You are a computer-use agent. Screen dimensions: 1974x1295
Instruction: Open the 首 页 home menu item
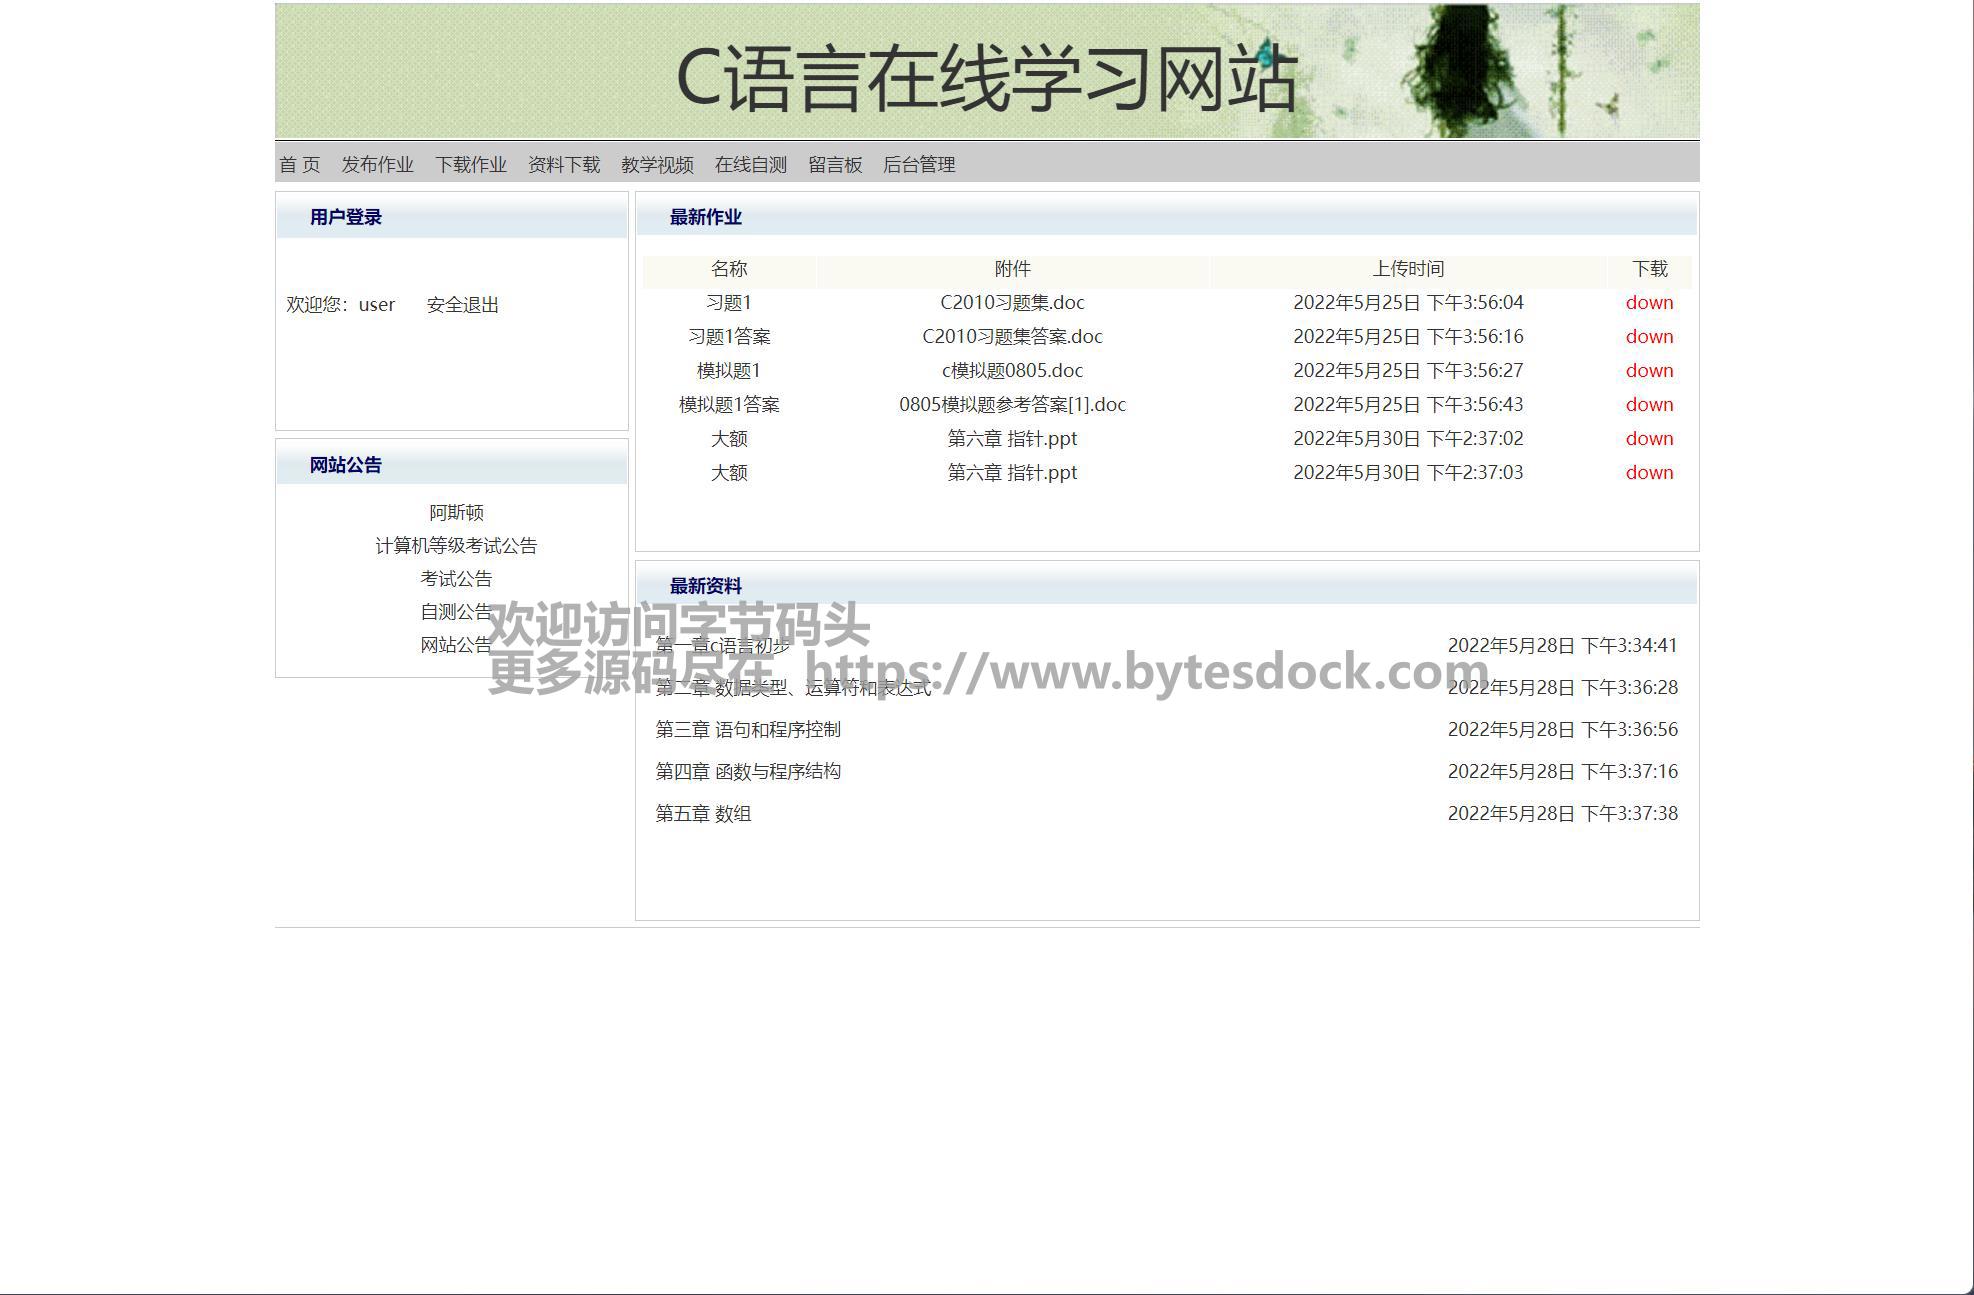pos(299,165)
